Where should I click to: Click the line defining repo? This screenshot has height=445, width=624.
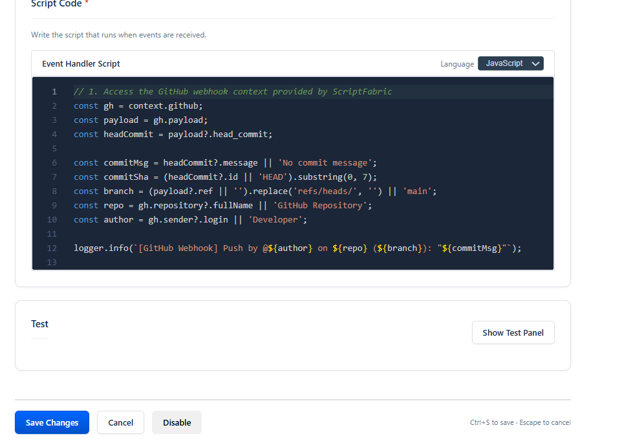click(x=223, y=205)
